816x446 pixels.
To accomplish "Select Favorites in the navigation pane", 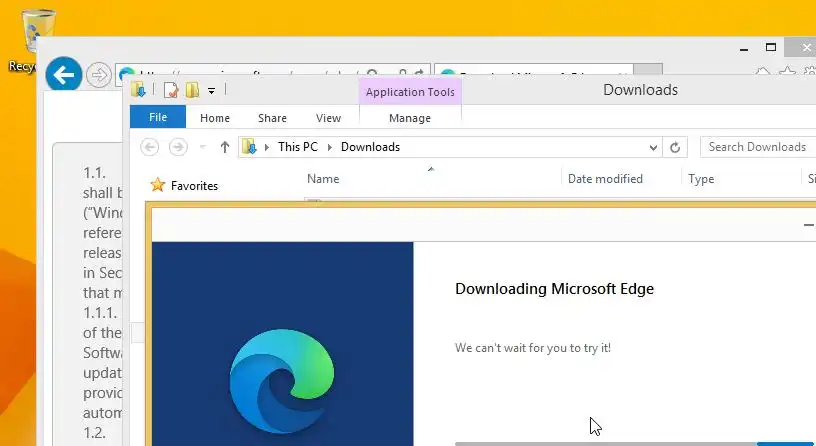I will coord(194,186).
